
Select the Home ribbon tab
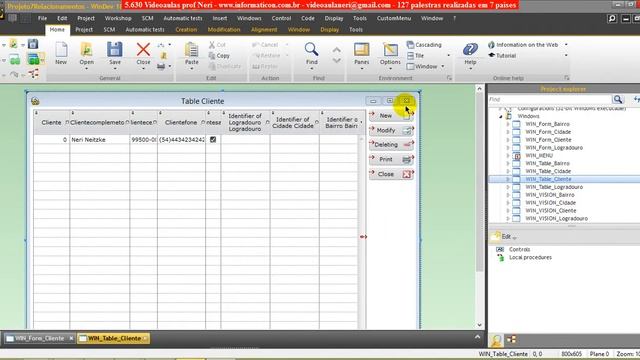[57, 30]
